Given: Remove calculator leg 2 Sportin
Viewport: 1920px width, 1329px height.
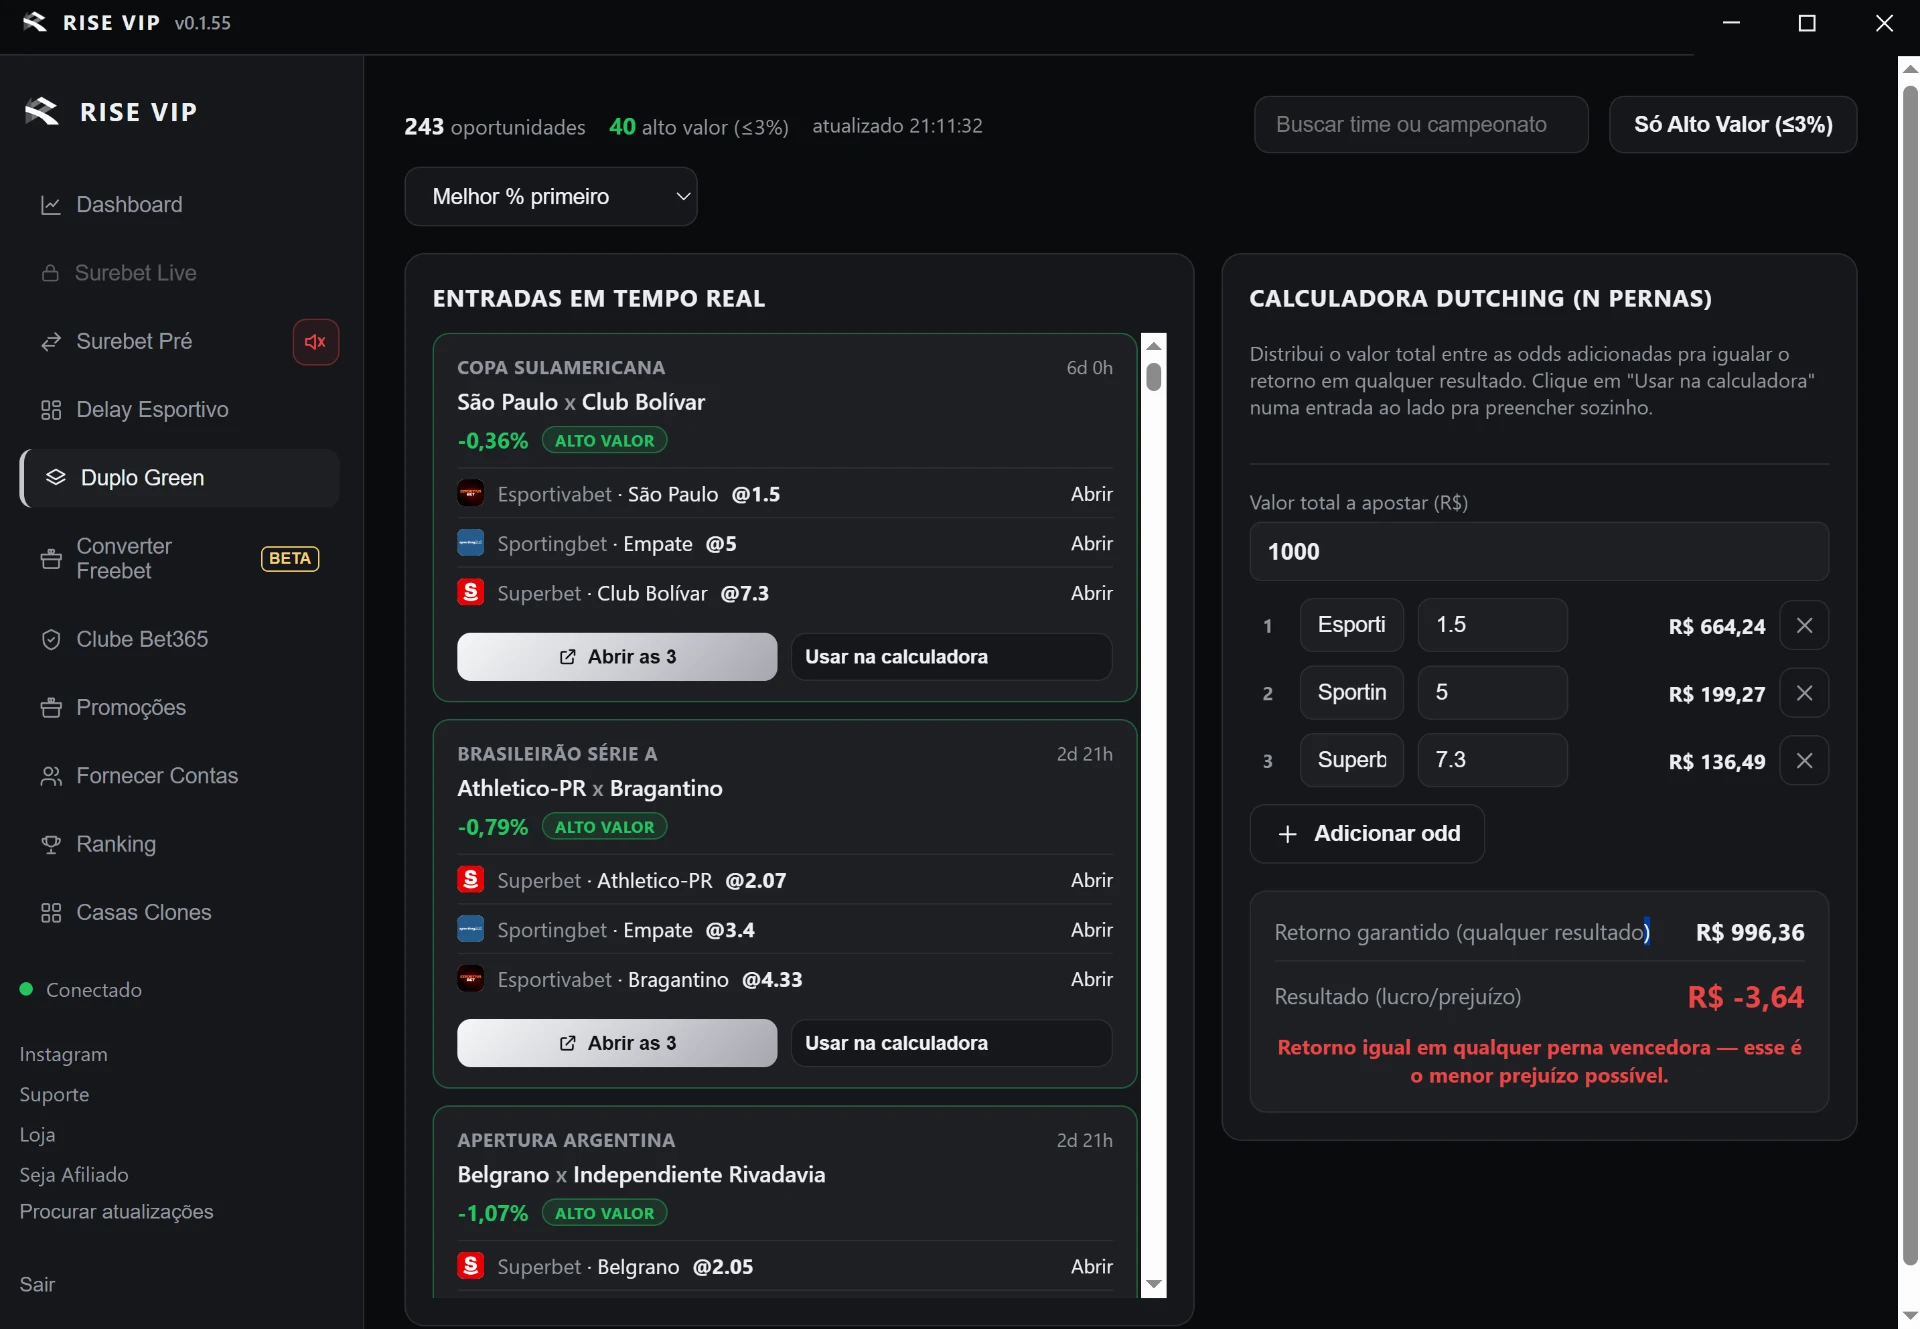Looking at the screenshot, I should (1804, 693).
